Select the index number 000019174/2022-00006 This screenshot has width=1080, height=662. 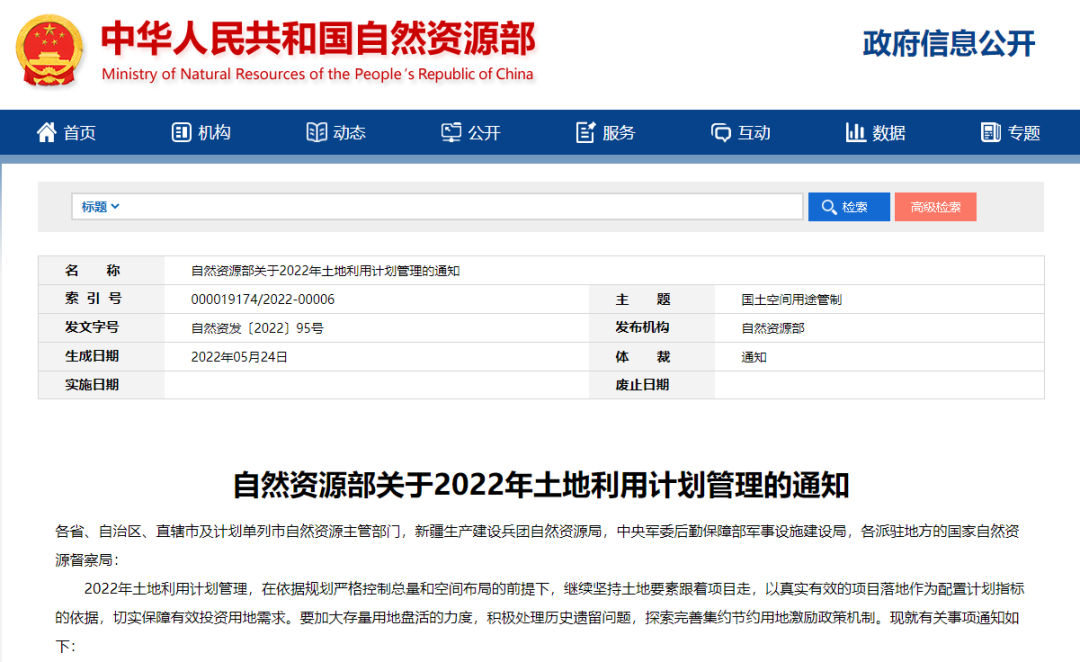pos(262,300)
